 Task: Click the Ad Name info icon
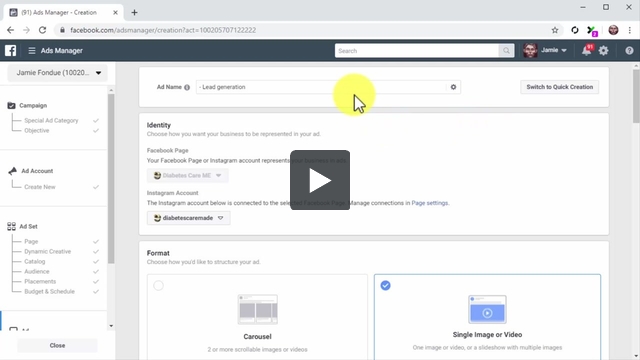(x=187, y=87)
